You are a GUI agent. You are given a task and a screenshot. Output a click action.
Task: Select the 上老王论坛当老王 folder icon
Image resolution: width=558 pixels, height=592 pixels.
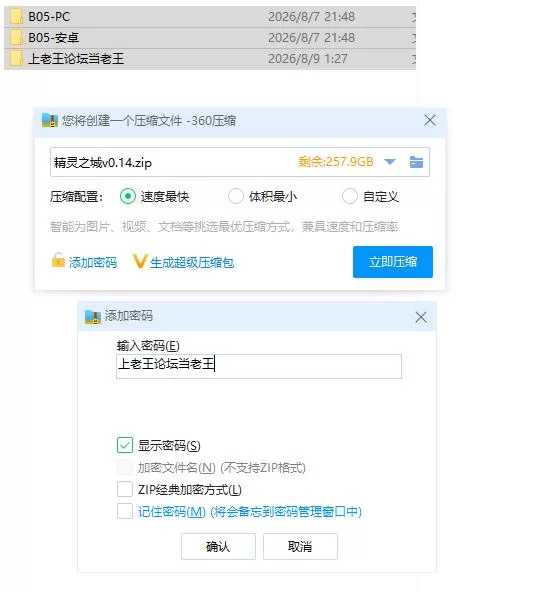pyautogui.click(x=16, y=59)
